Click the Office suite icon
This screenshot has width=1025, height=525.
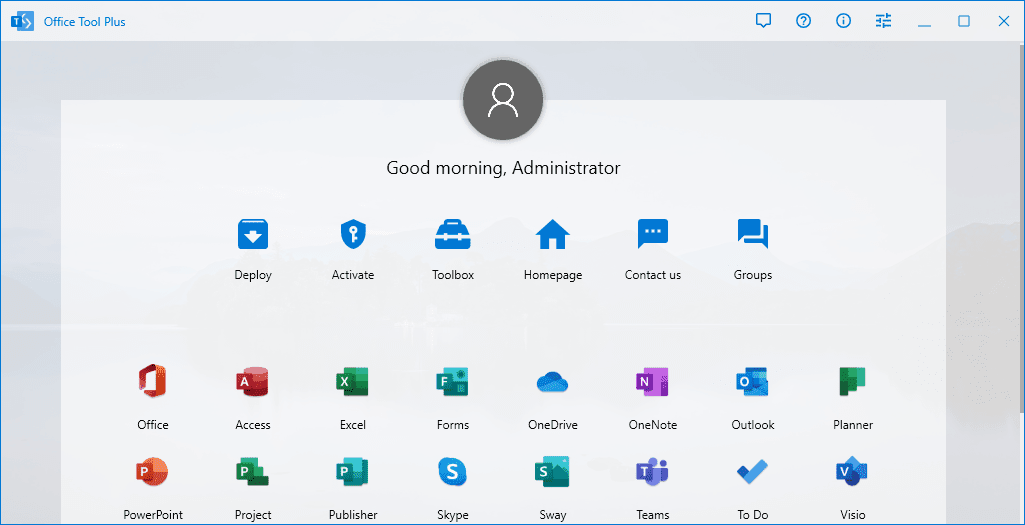pyautogui.click(x=153, y=382)
